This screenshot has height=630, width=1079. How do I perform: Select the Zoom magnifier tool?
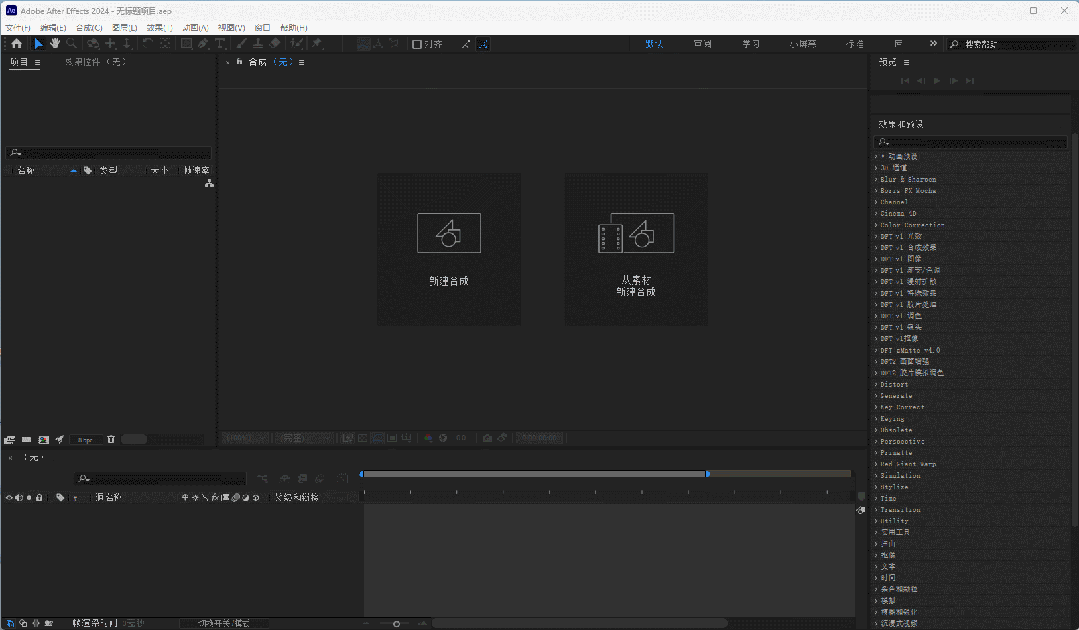71,43
